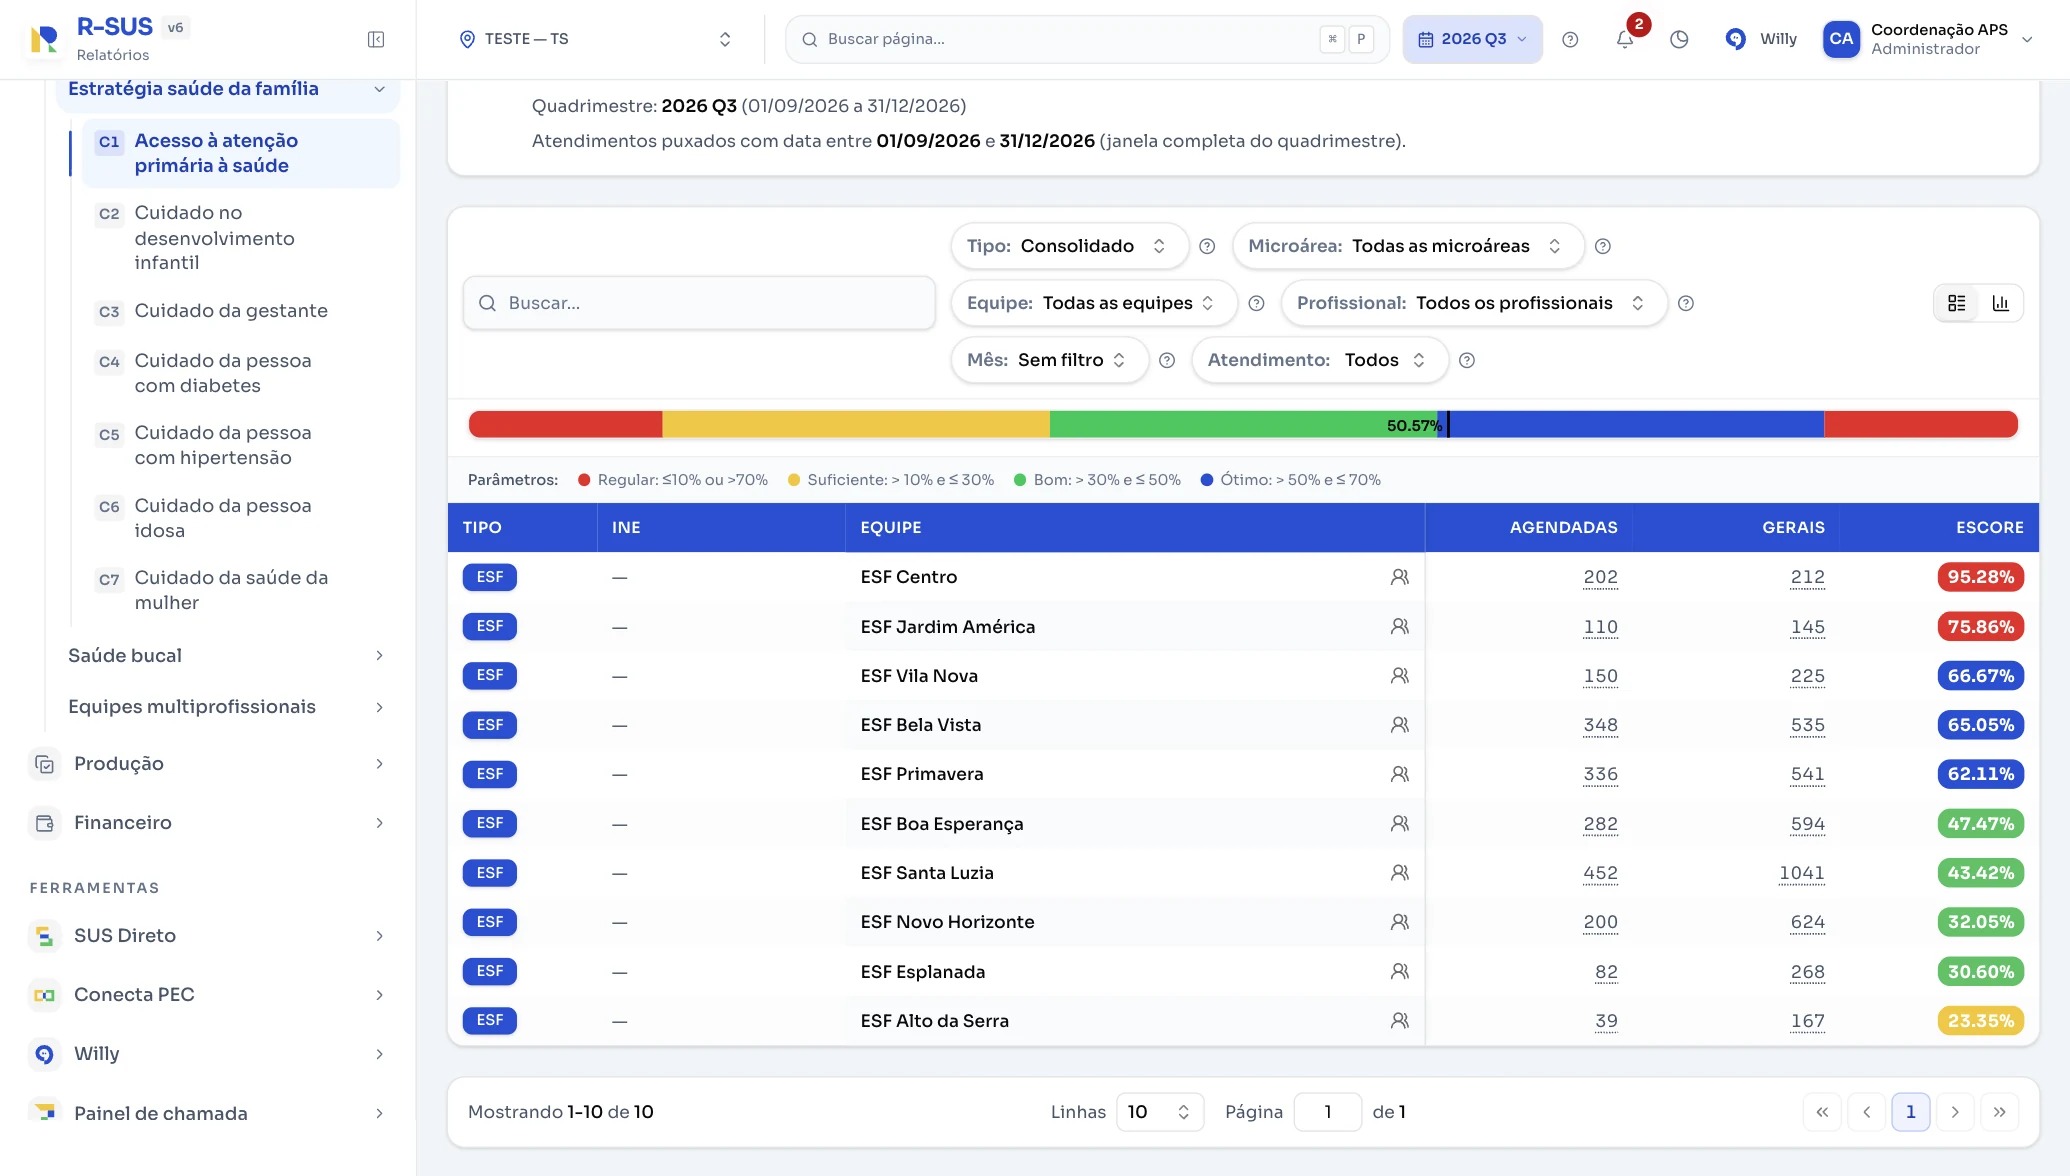
Task: Jump to last page button
Action: (x=1999, y=1112)
